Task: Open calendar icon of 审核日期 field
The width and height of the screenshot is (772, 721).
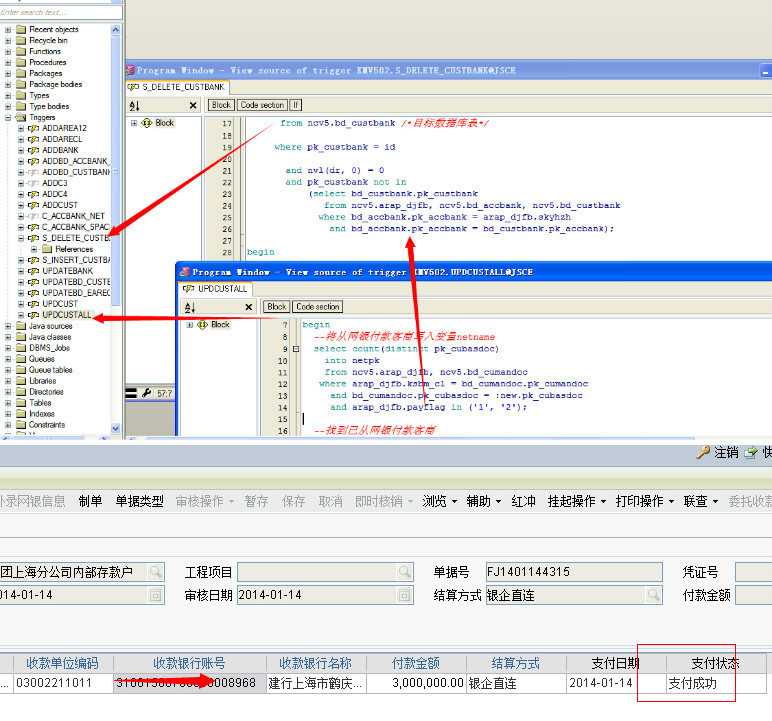Action: click(x=404, y=595)
